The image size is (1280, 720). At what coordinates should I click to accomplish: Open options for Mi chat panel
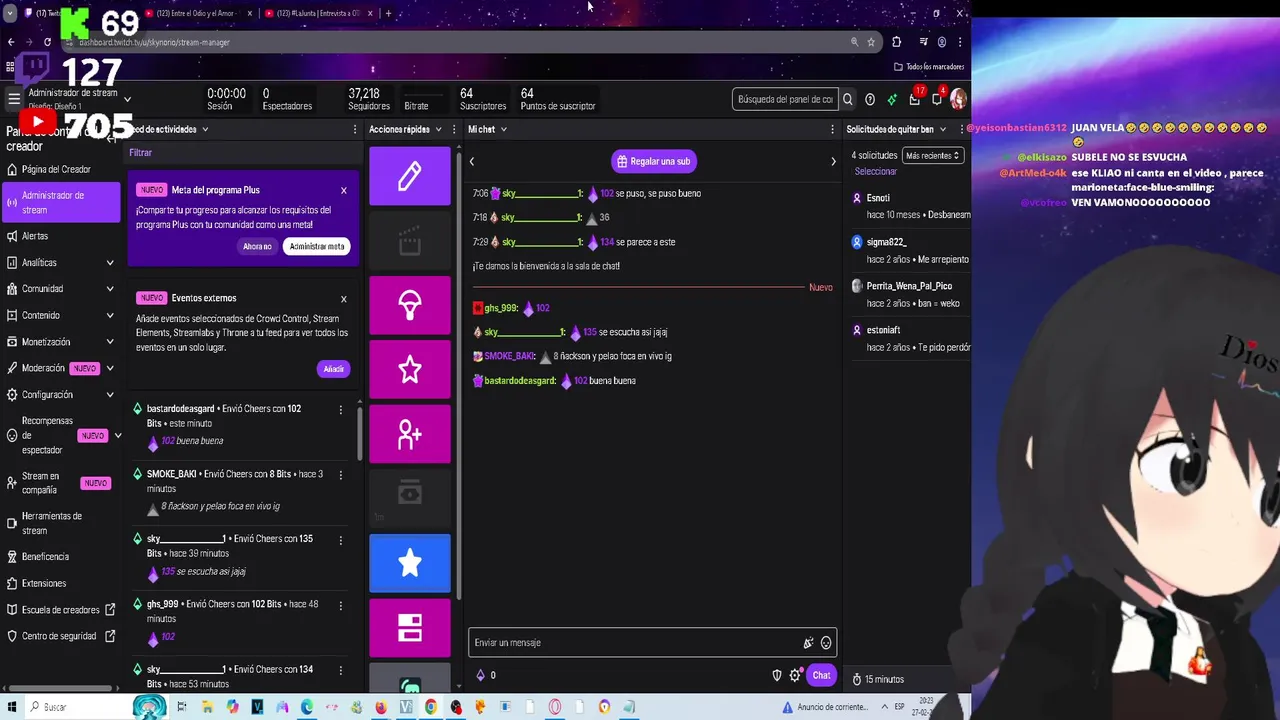832,129
